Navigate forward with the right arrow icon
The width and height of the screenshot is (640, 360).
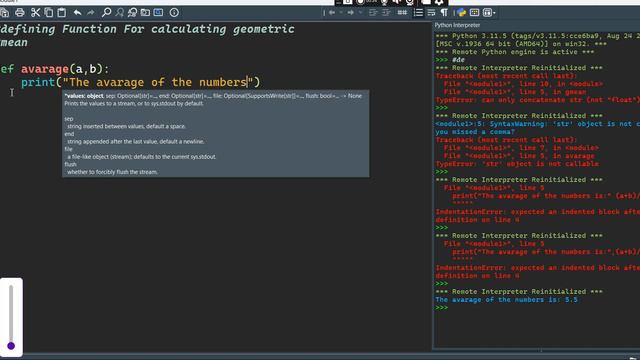[351, 13]
